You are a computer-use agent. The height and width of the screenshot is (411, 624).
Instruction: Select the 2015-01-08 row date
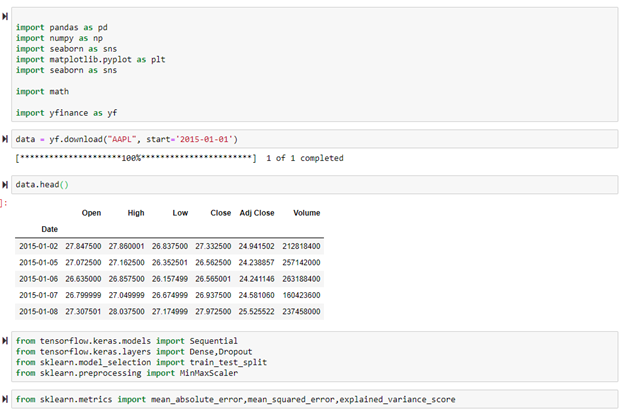[x=39, y=311]
